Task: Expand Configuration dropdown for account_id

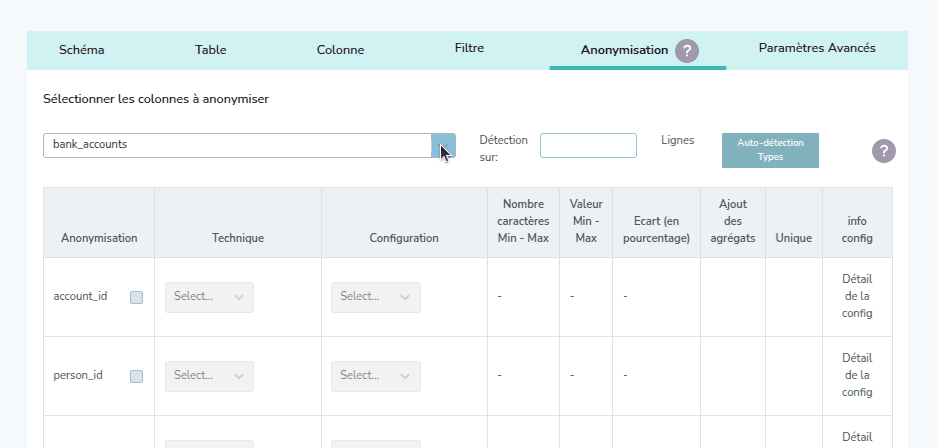Action: click(375, 297)
